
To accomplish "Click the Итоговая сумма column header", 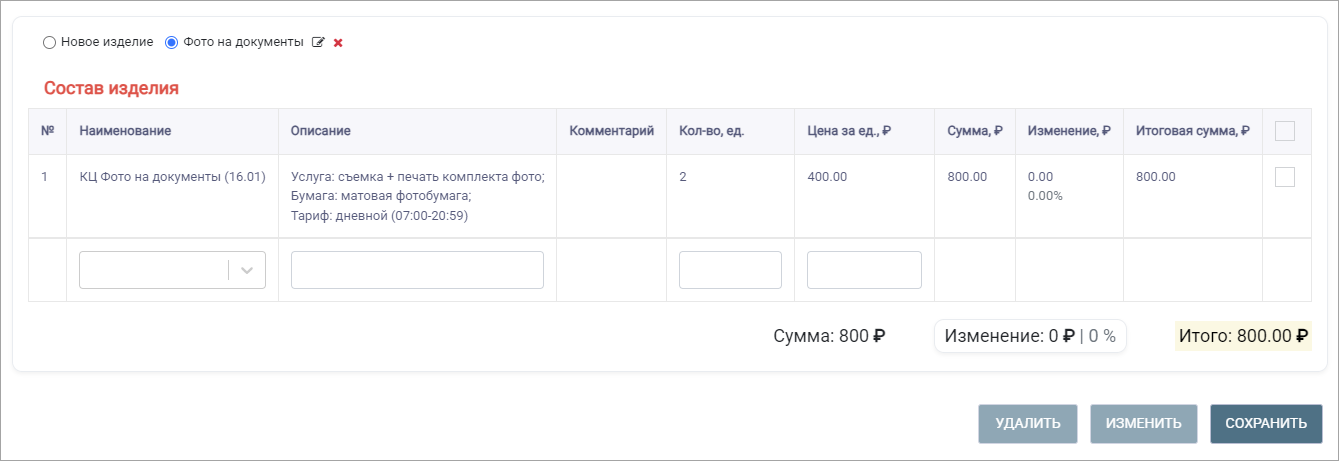I will [x=1193, y=131].
